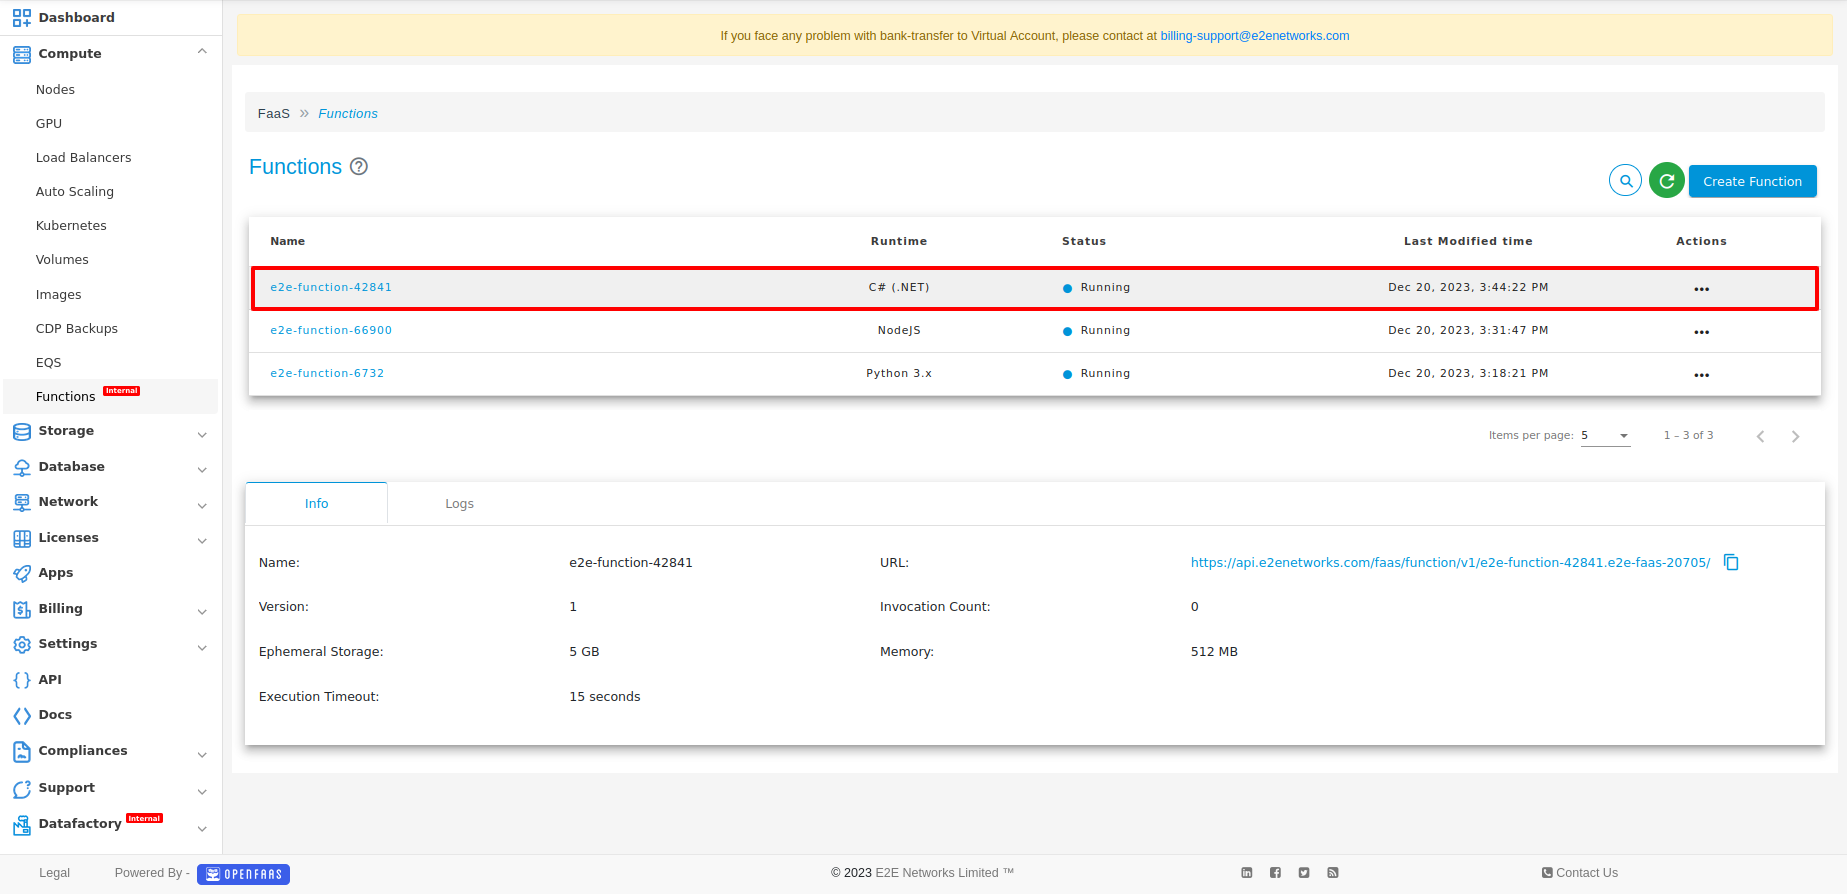Viewport: 1847px width, 894px height.
Task: Click Legal link in footer
Action: [x=55, y=873]
